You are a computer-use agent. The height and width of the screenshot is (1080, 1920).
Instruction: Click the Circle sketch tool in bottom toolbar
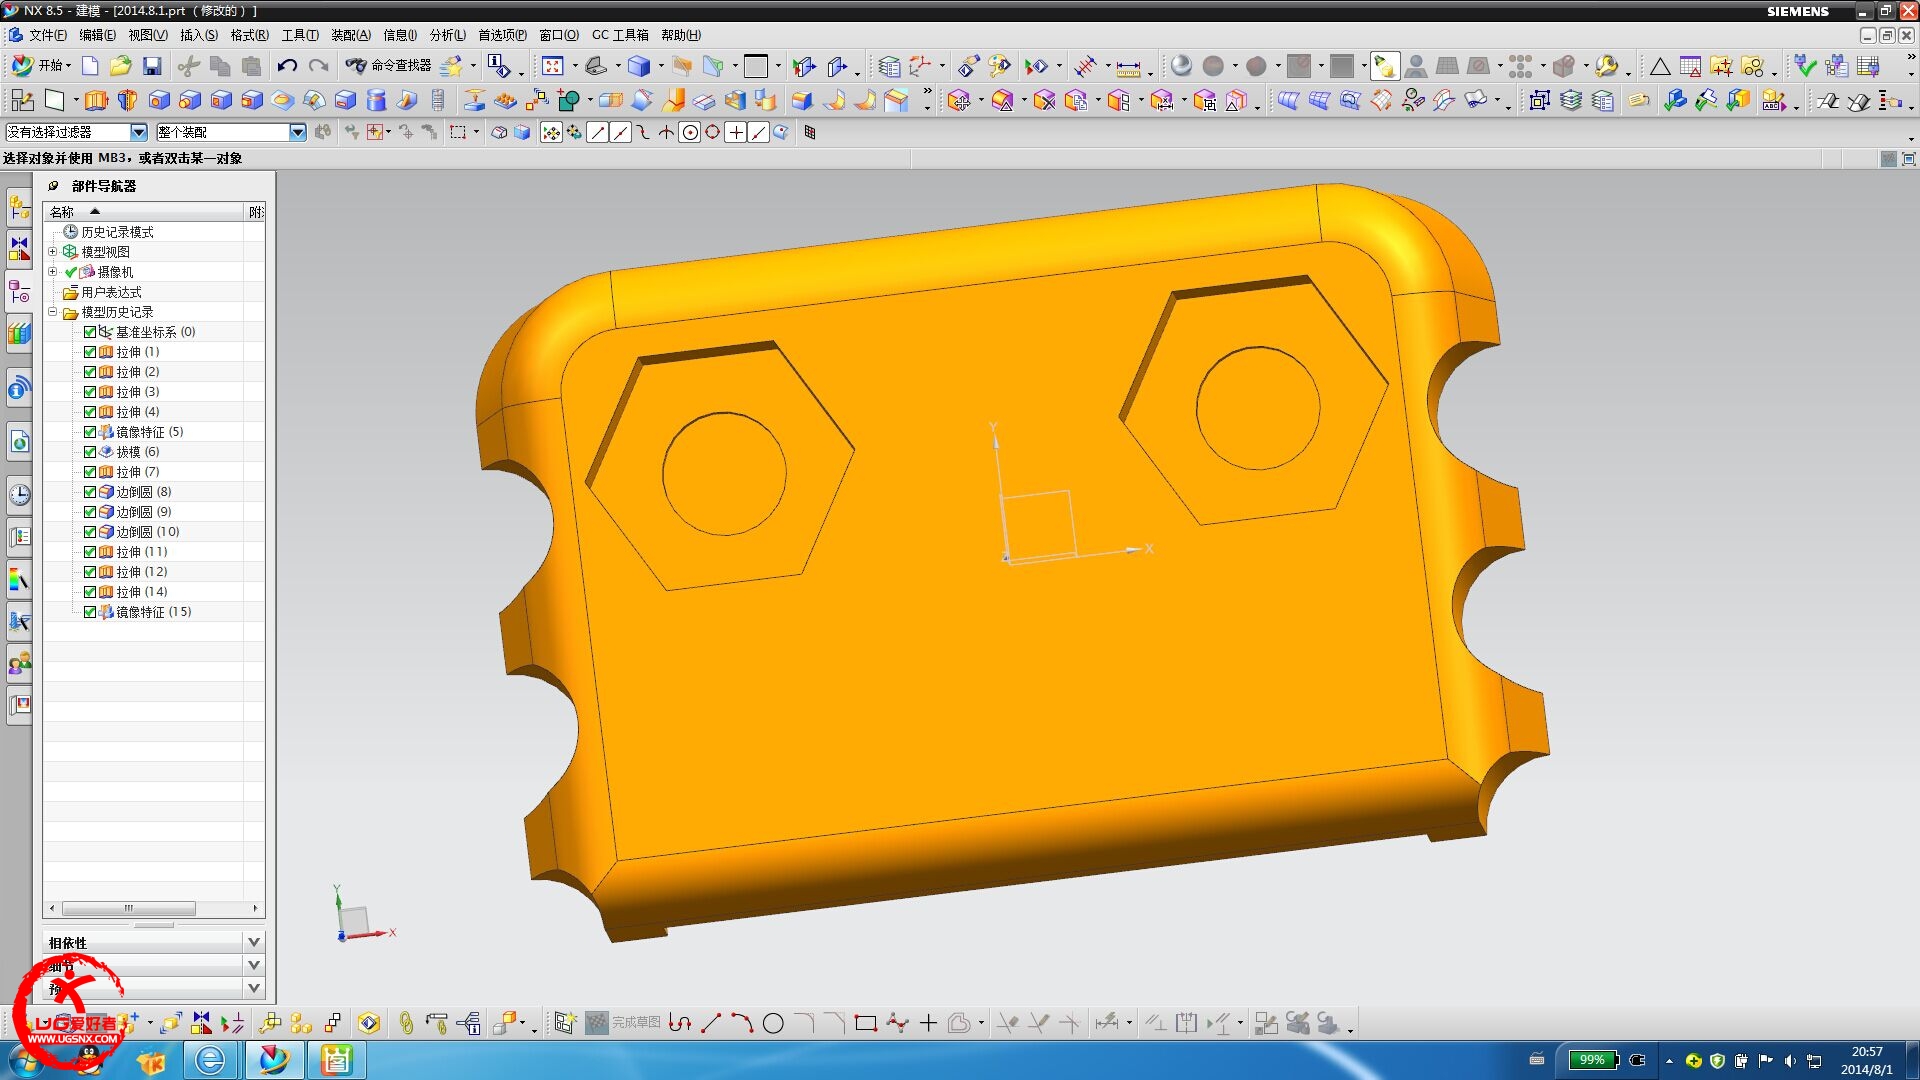[x=773, y=1023]
